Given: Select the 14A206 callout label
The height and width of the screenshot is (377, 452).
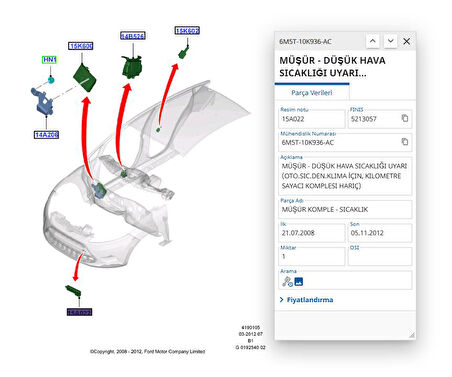Looking at the screenshot, I should 46,135.
